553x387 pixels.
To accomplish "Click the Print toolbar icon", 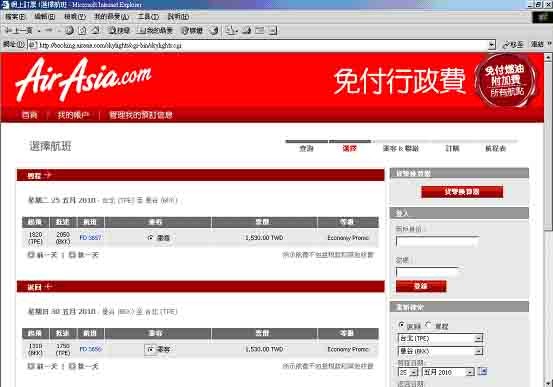I will point(247,30).
